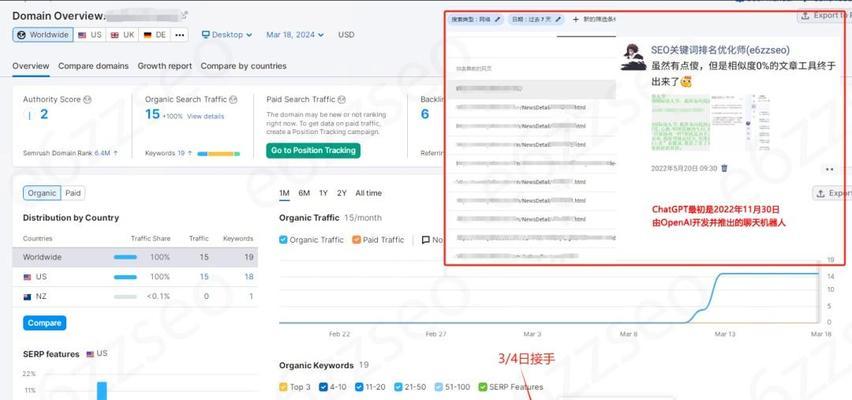Click the Semrush Domain Rank 6.4M value

click(102, 153)
